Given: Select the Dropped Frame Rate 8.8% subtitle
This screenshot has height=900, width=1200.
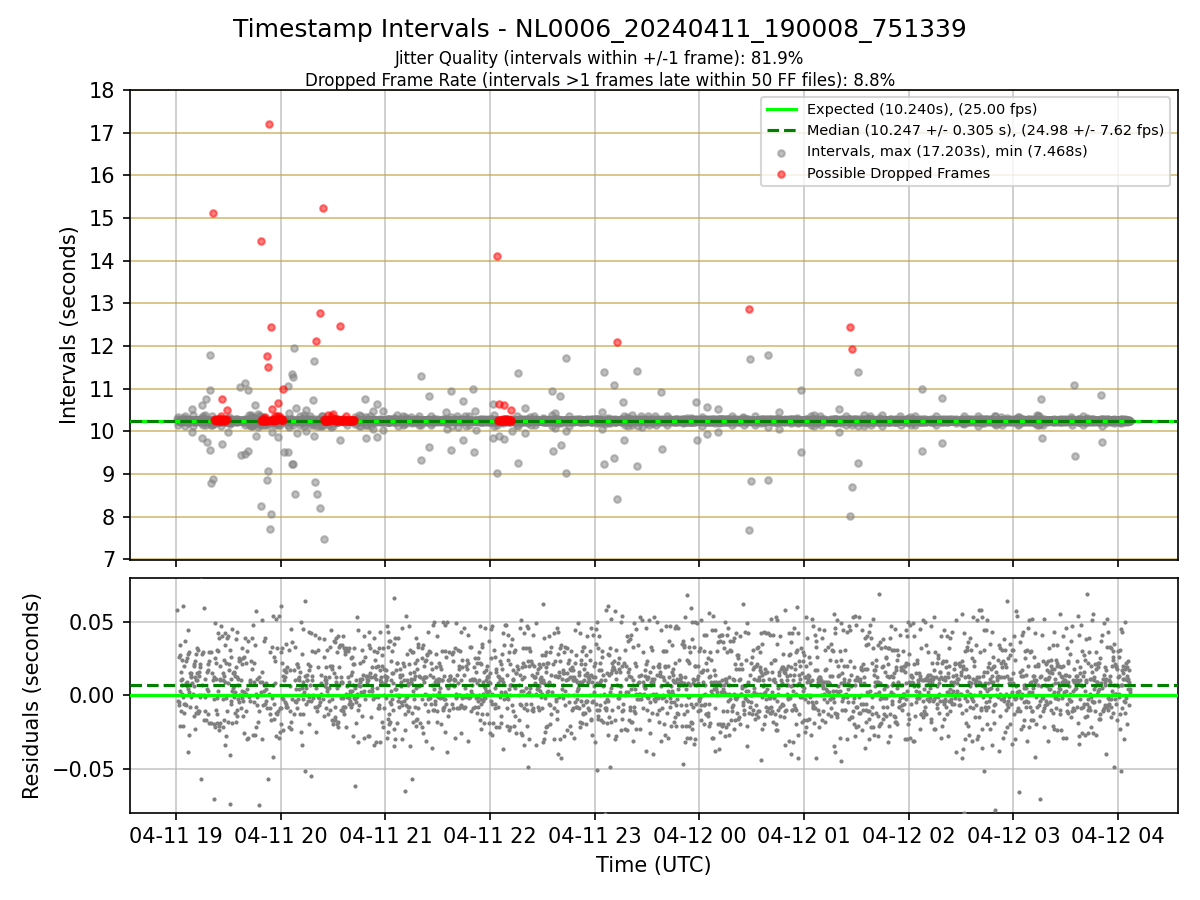Looking at the screenshot, I should (600, 79).
